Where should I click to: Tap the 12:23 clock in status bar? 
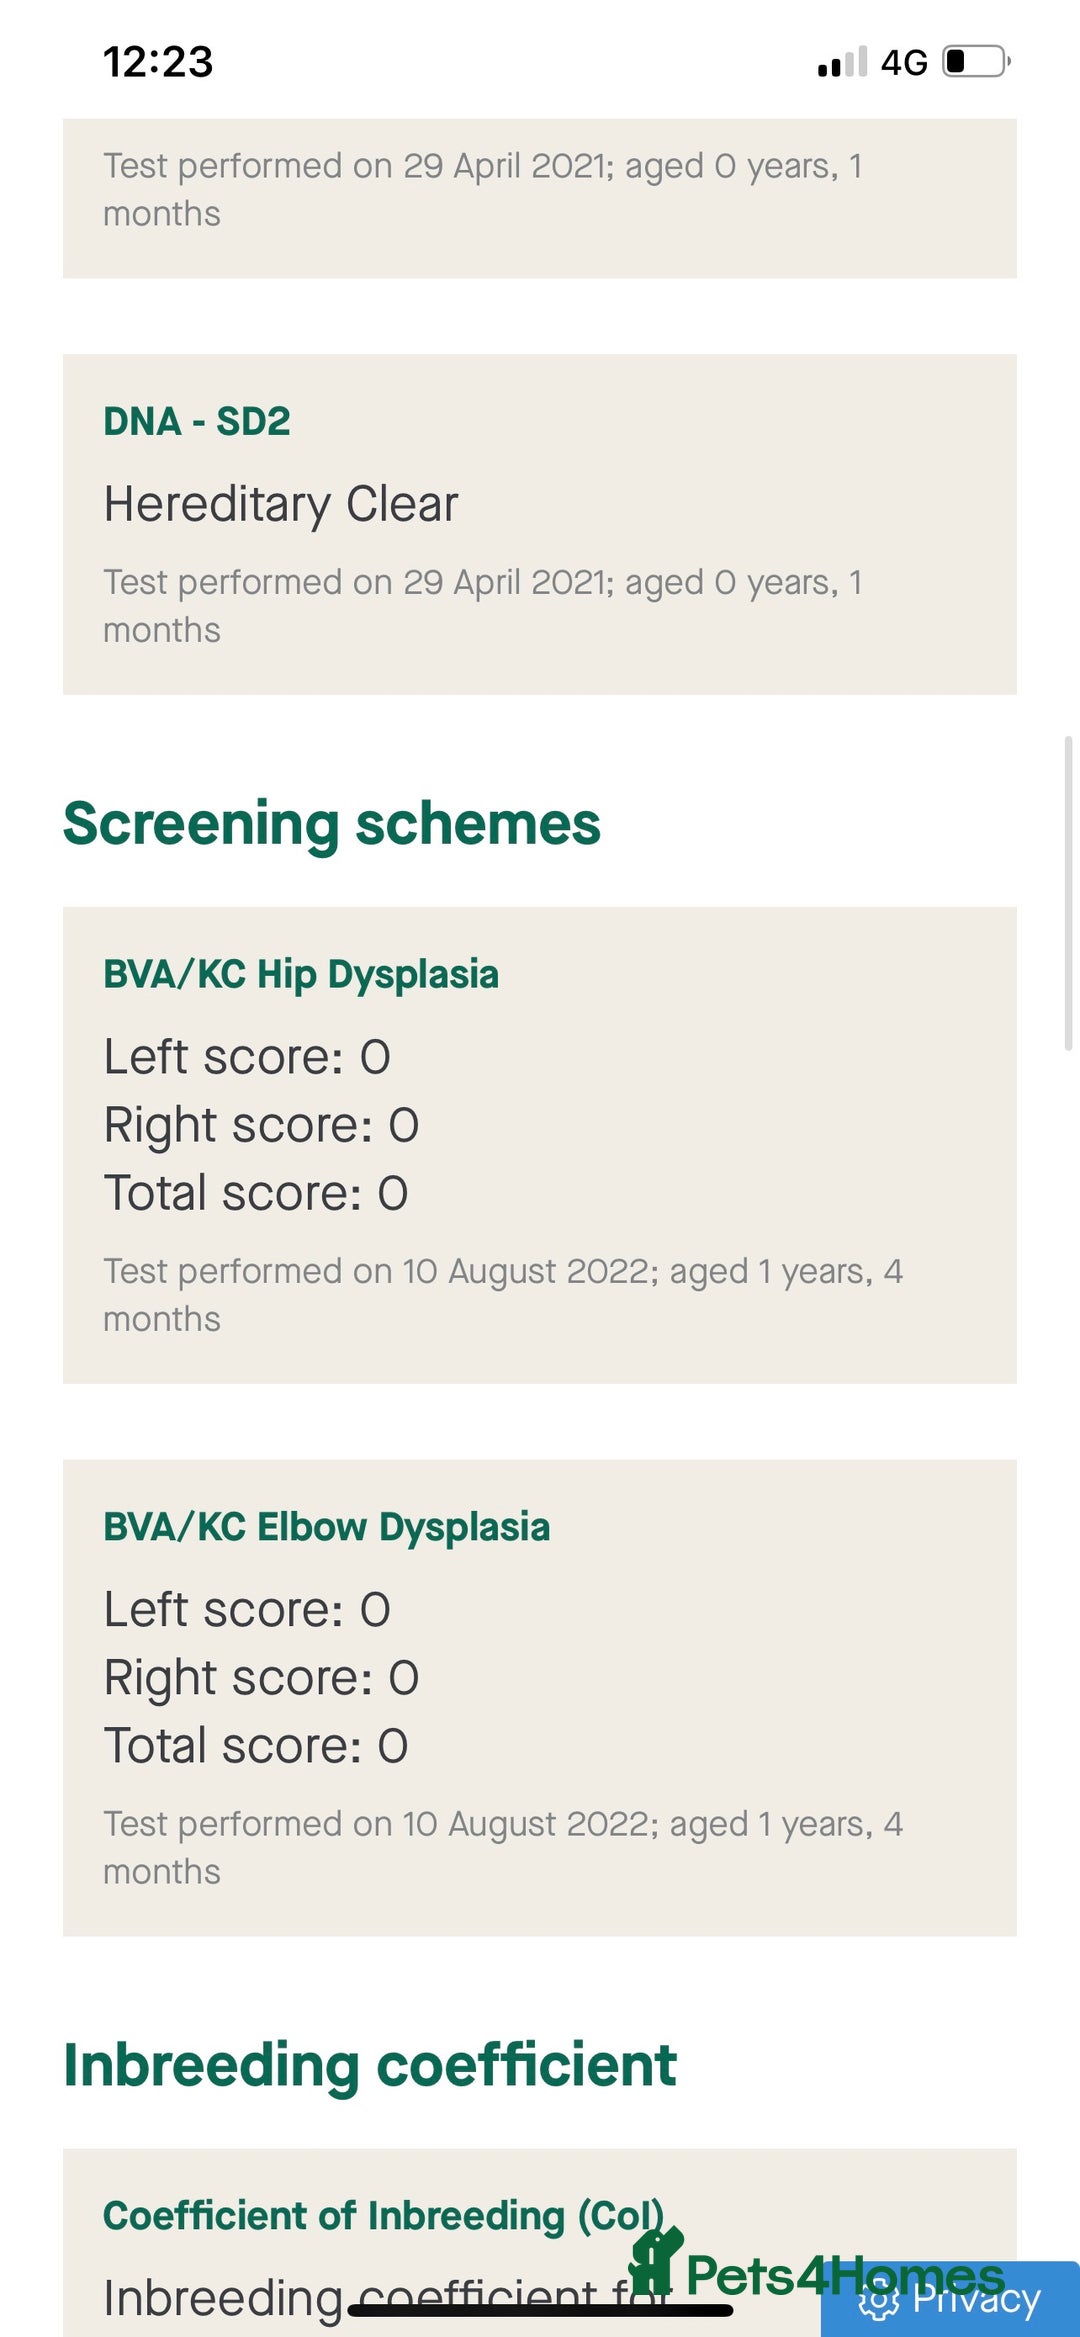158,62
